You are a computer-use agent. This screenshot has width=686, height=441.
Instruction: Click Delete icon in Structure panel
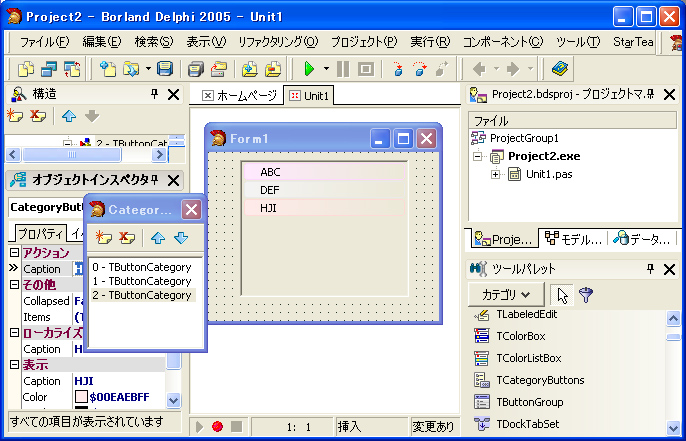pyautogui.click(x=38, y=116)
